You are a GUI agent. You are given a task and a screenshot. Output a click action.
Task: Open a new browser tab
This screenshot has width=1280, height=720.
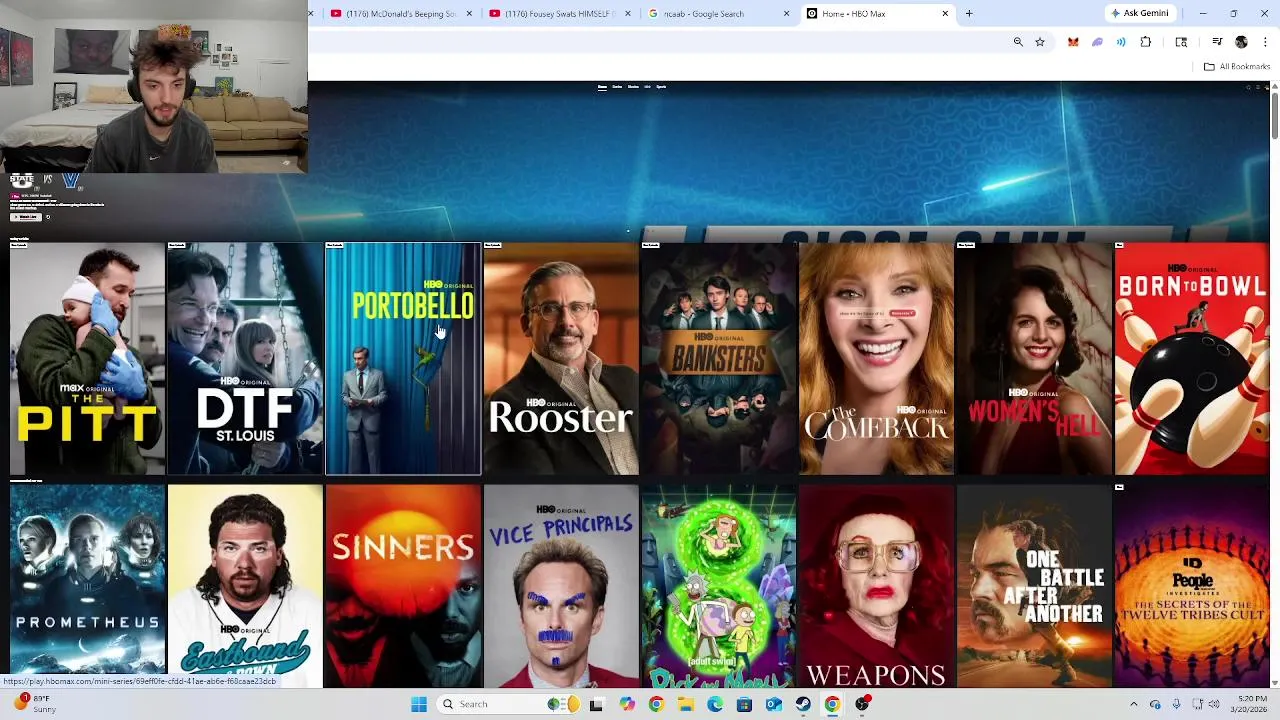pyautogui.click(x=969, y=14)
